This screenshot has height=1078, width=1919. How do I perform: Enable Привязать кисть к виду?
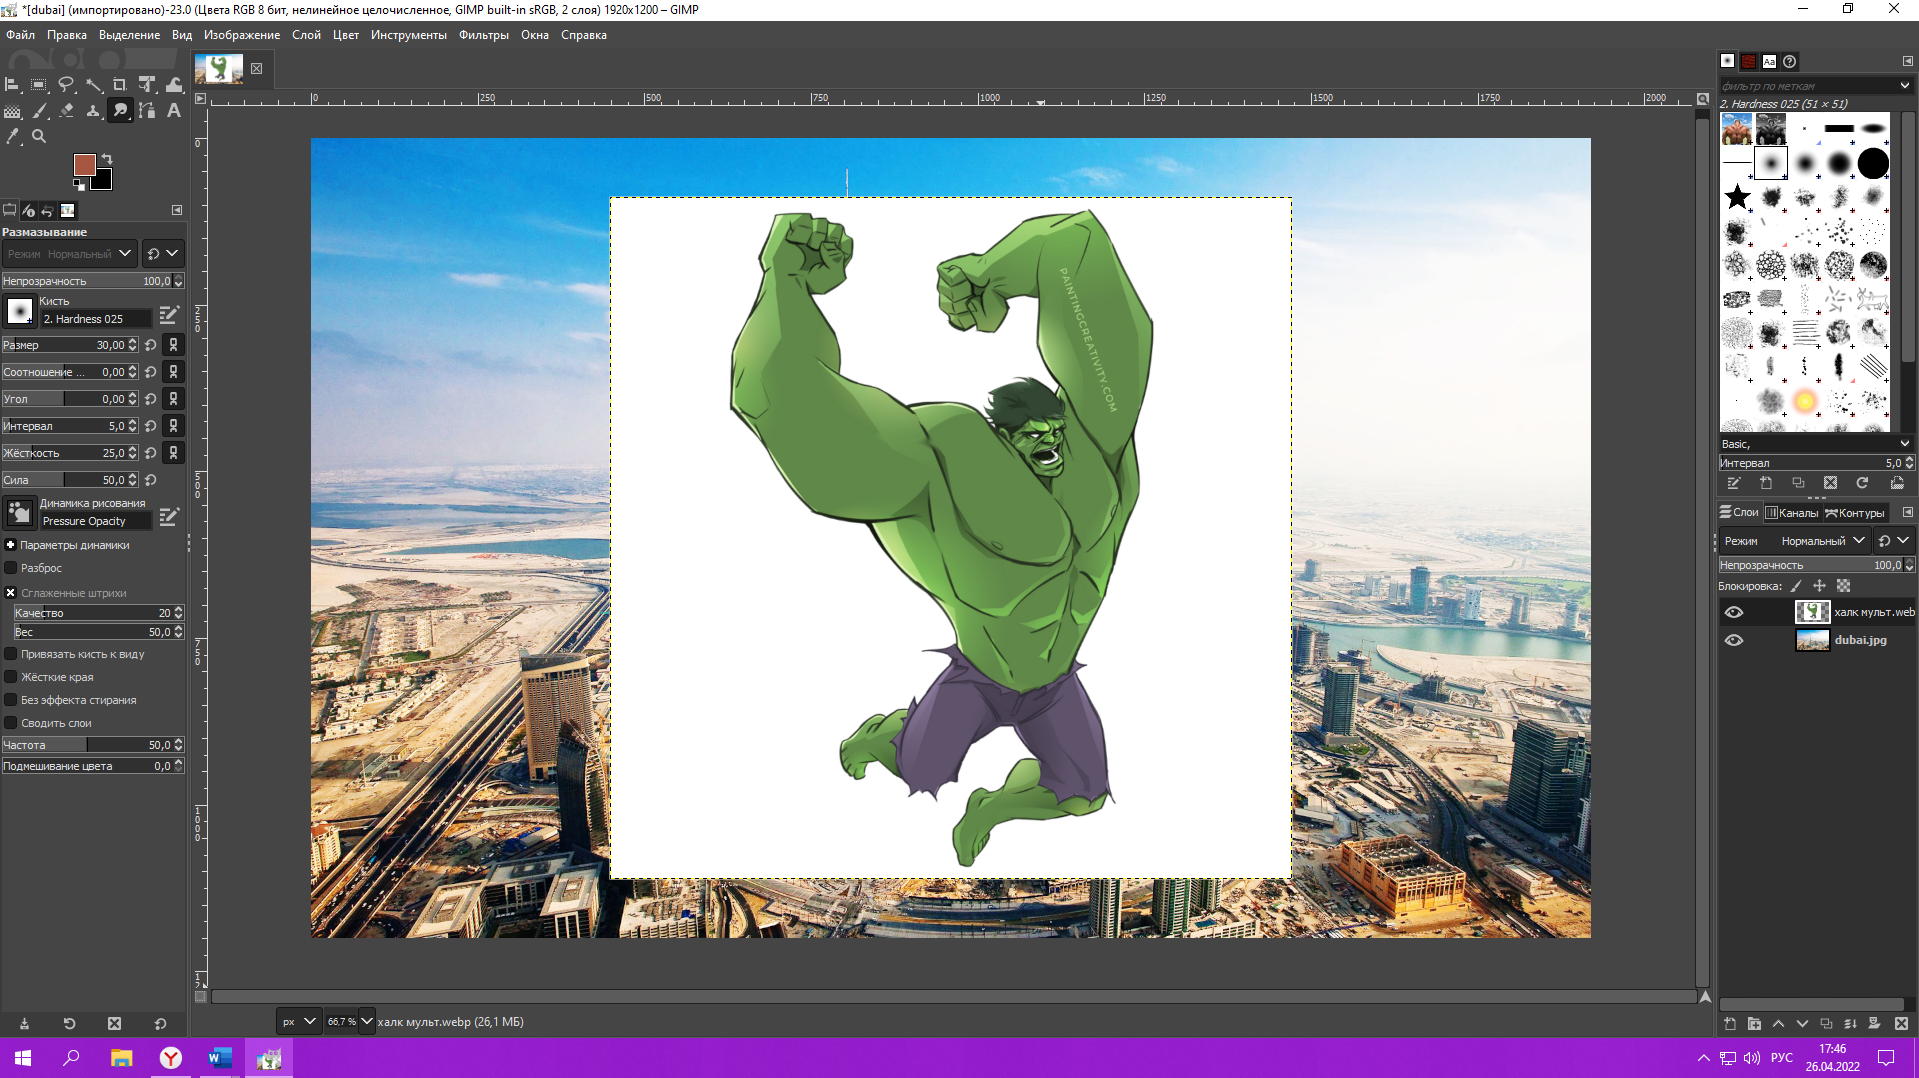click(x=11, y=654)
